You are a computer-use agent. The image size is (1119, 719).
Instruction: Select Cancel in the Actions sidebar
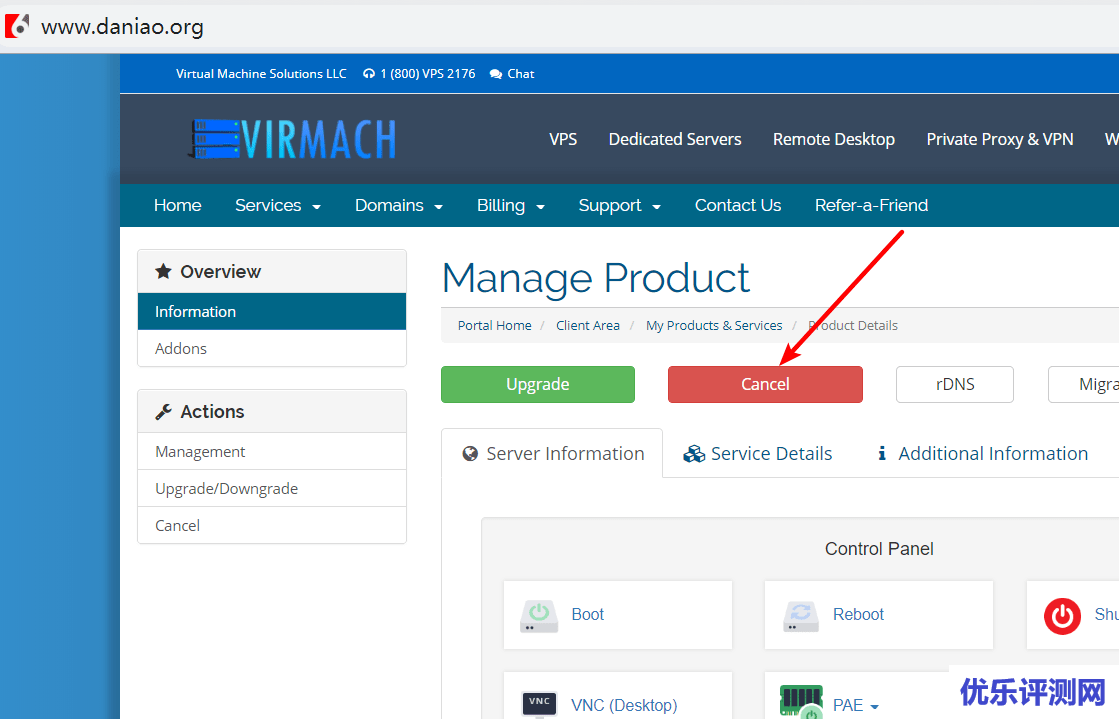point(272,526)
